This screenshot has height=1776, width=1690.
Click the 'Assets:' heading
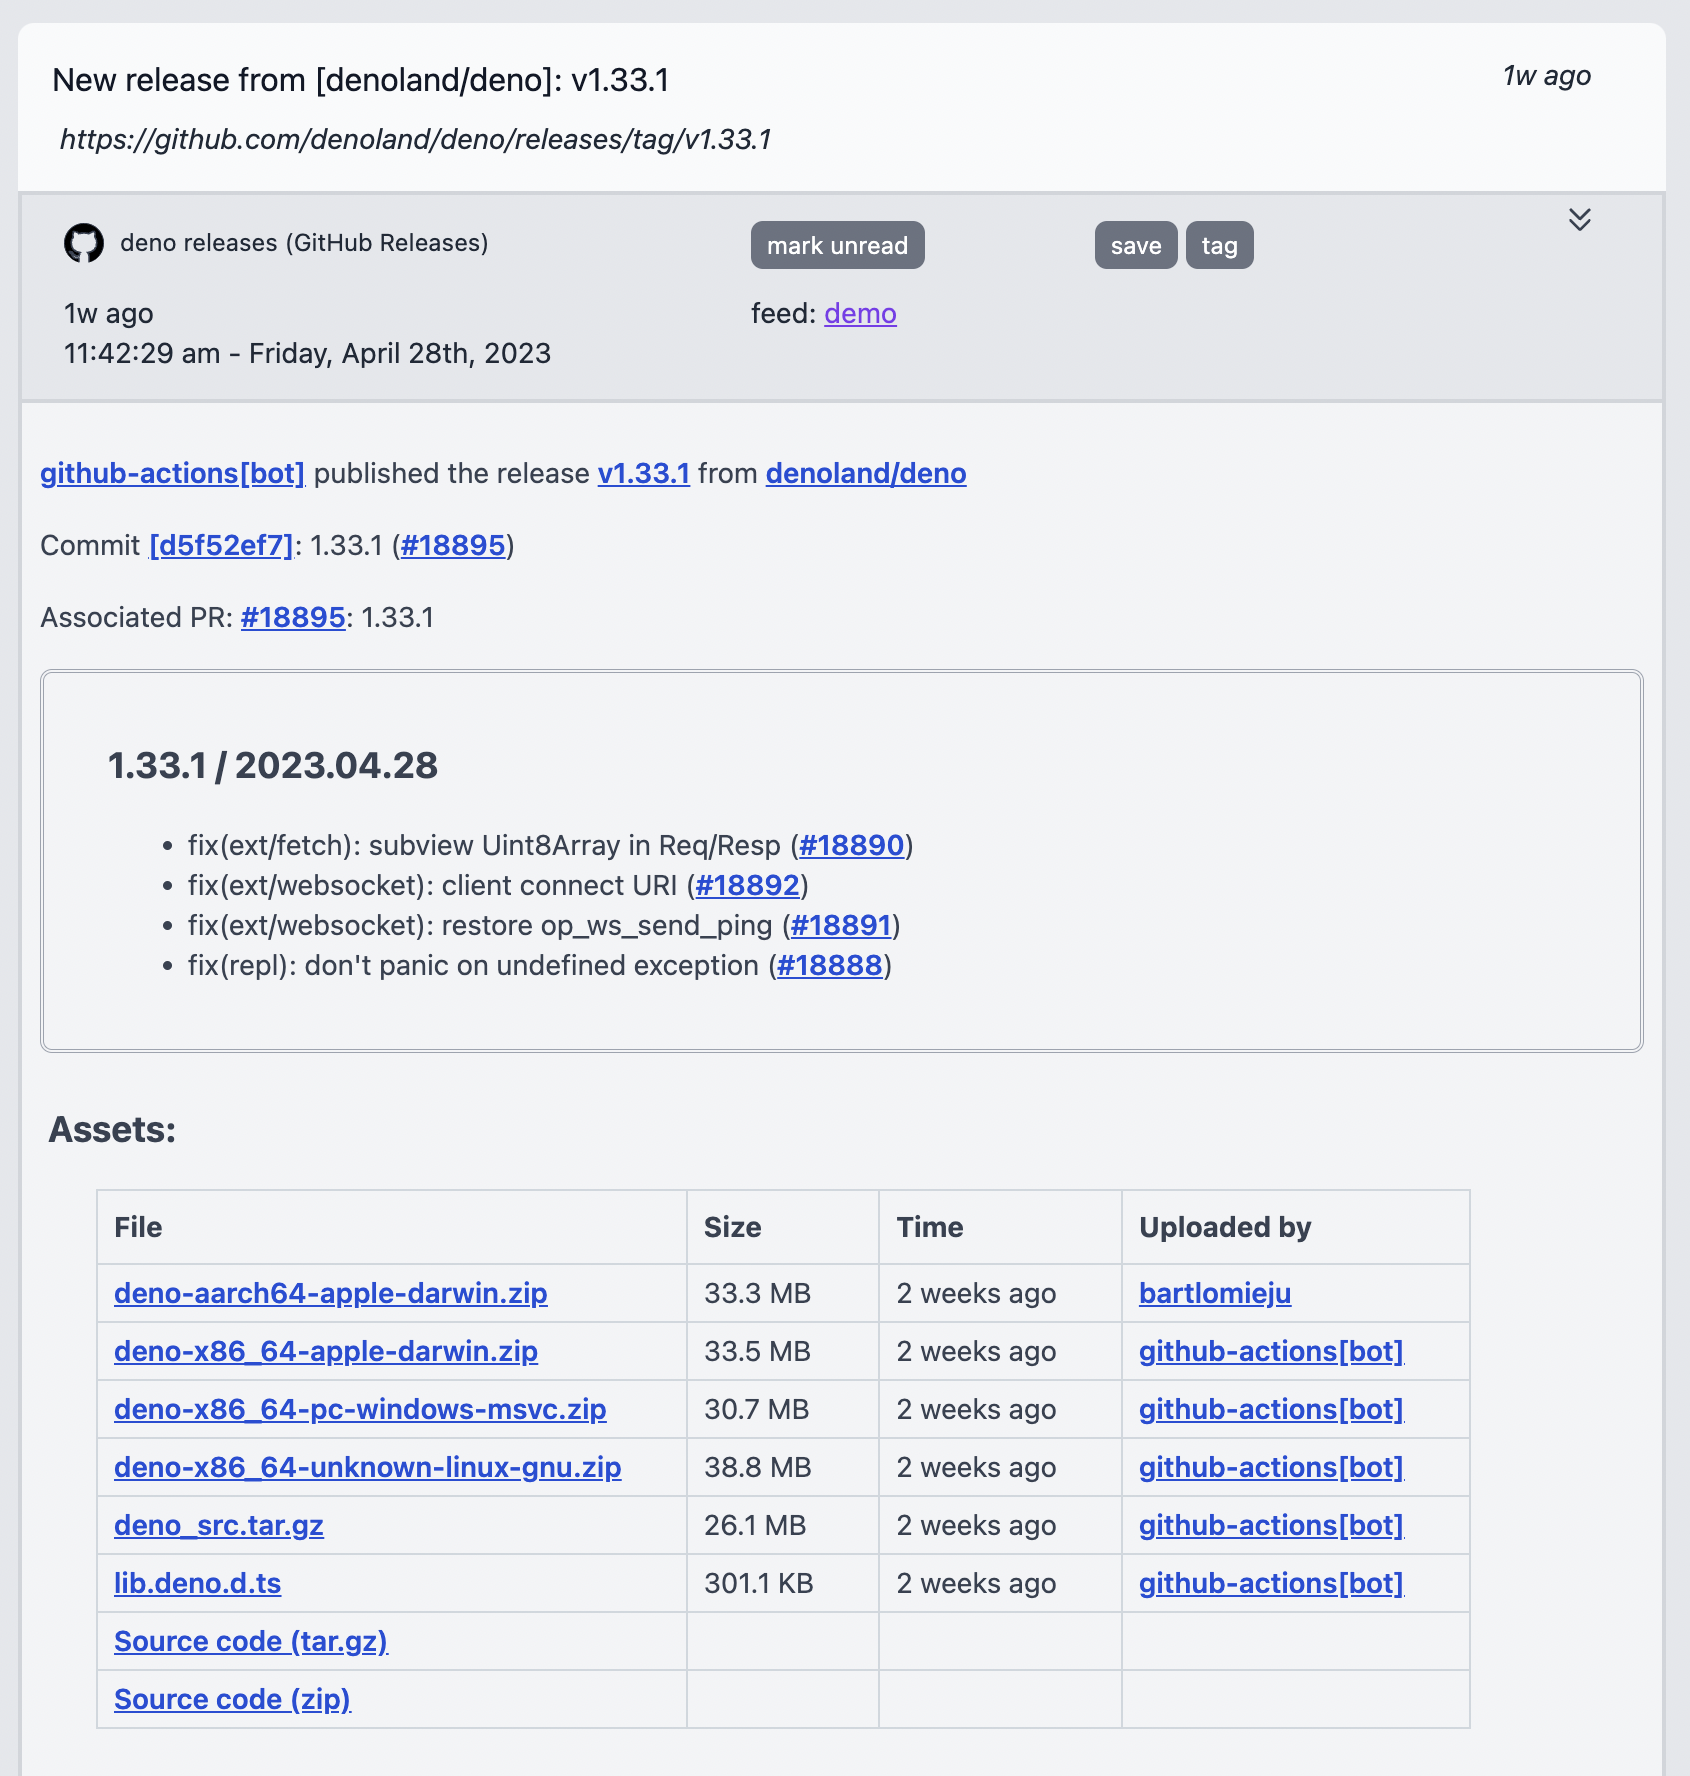pos(112,1129)
